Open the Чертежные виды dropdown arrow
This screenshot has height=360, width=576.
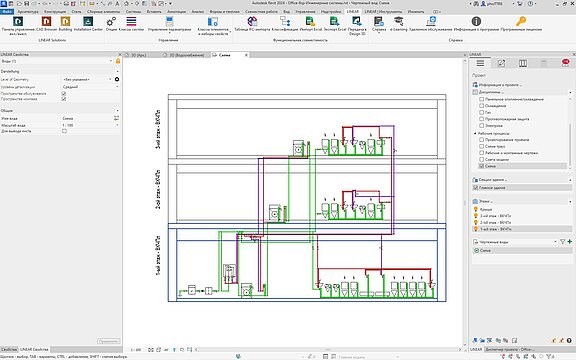[555, 242]
